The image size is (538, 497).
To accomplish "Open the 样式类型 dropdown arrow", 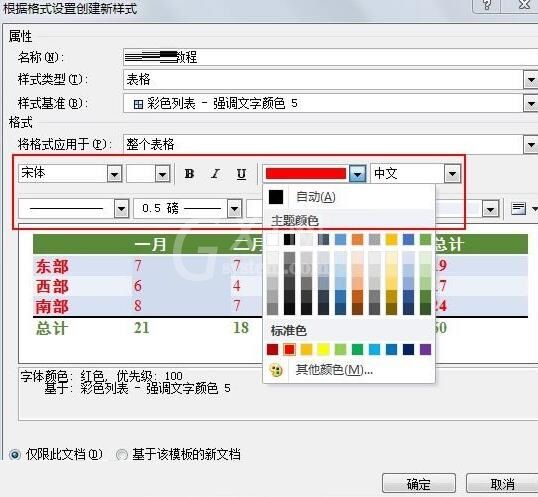I will pyautogui.click(x=531, y=80).
